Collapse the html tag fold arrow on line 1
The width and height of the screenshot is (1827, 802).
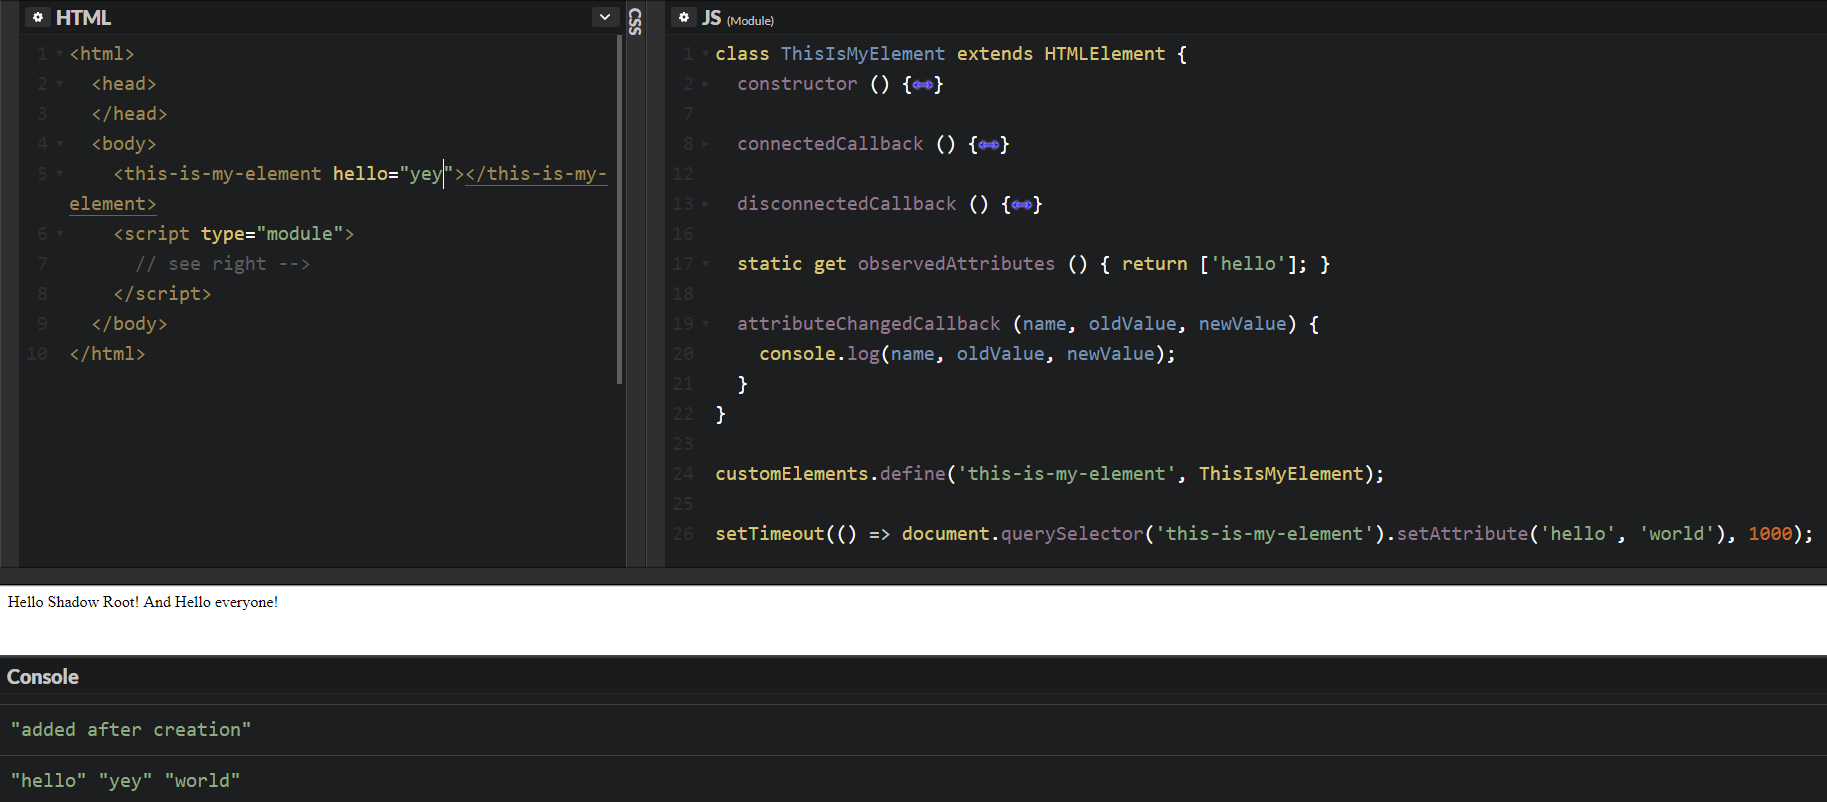tap(60, 54)
